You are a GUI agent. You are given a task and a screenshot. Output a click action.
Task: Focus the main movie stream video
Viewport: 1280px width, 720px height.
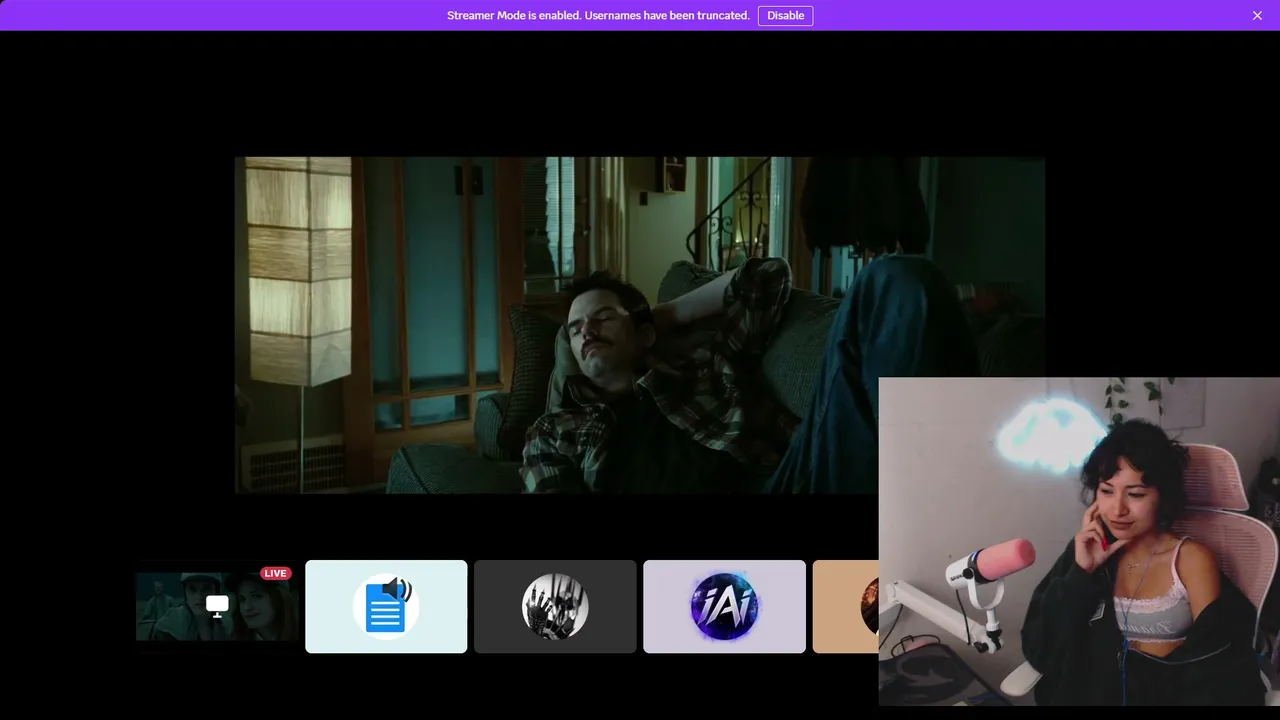point(640,325)
